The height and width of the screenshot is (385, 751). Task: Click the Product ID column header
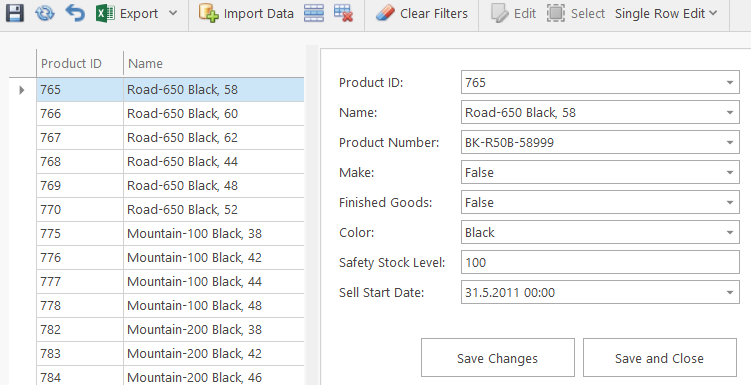(80, 63)
